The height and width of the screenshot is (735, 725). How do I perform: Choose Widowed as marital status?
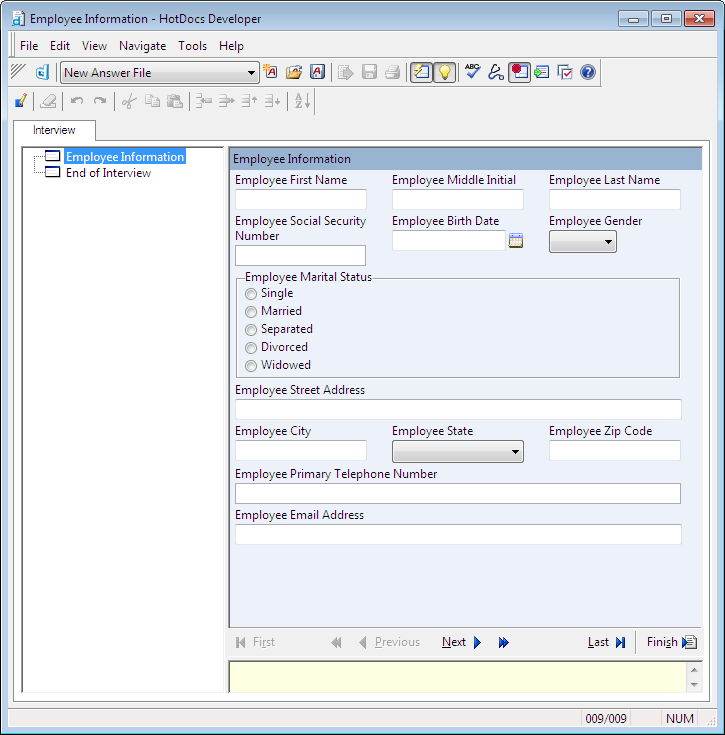click(x=251, y=366)
